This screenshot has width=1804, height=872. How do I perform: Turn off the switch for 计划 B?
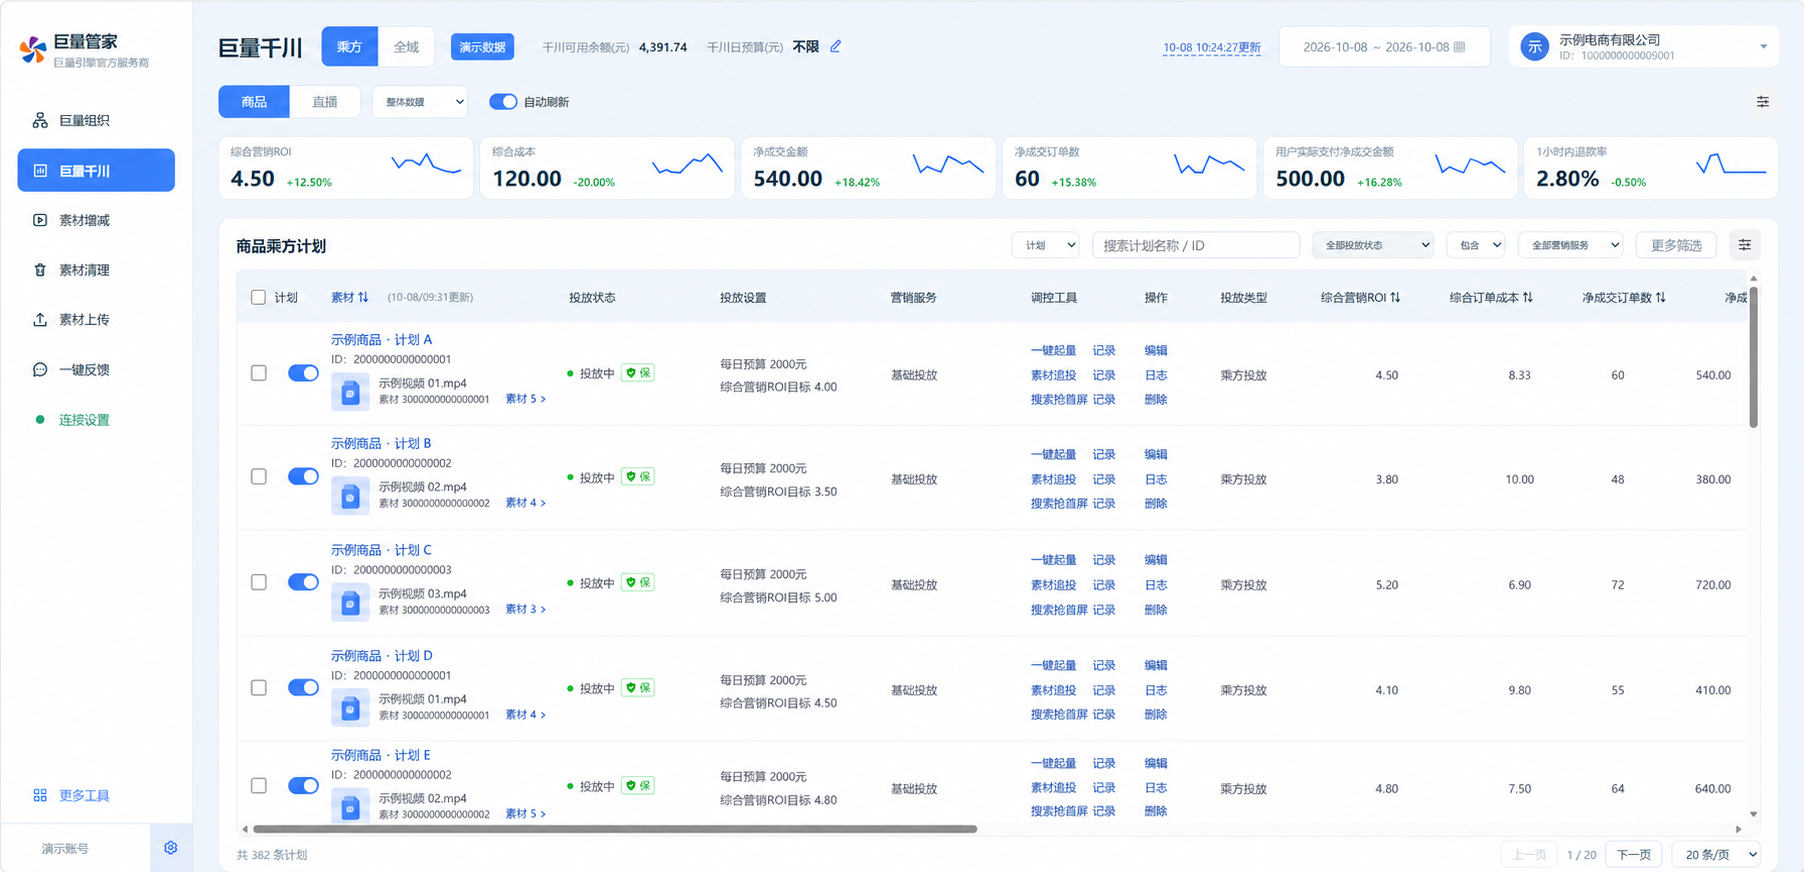click(303, 477)
